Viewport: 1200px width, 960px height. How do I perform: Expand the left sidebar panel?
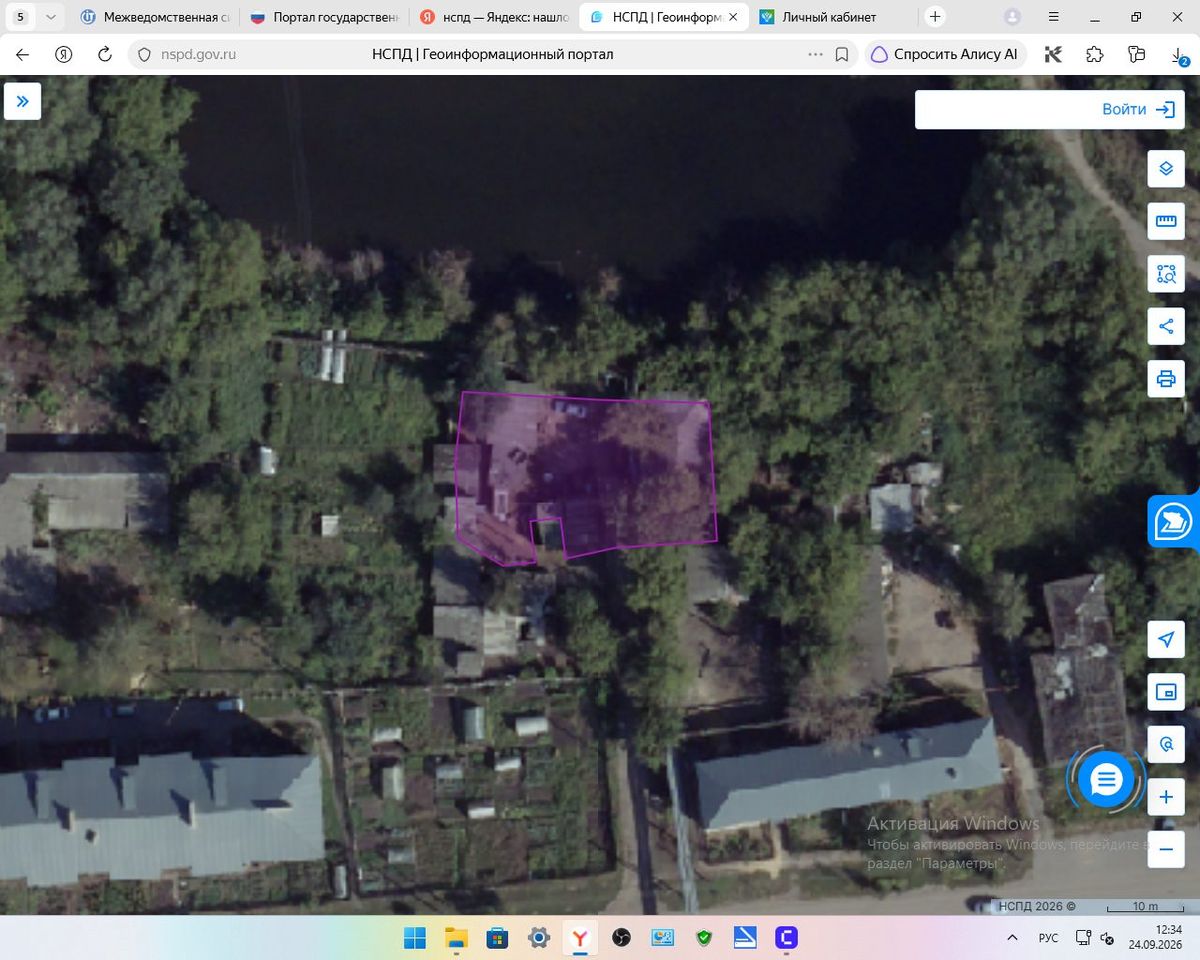[x=22, y=101]
